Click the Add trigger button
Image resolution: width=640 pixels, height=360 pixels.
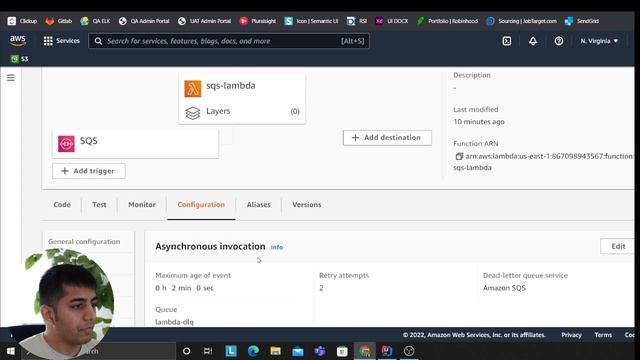(89, 171)
